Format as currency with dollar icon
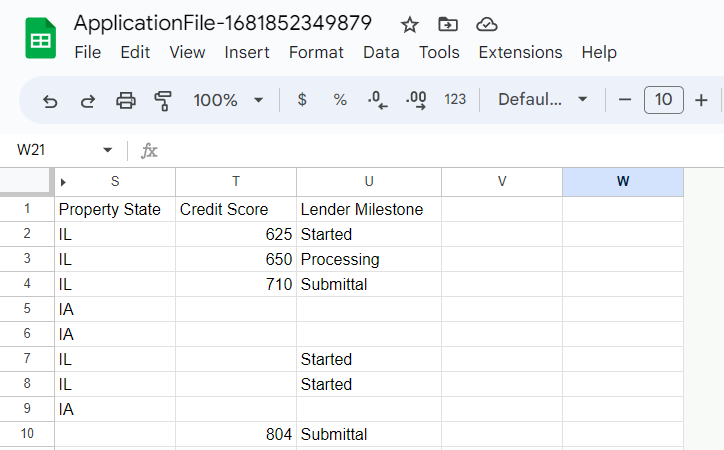 pyautogui.click(x=302, y=100)
